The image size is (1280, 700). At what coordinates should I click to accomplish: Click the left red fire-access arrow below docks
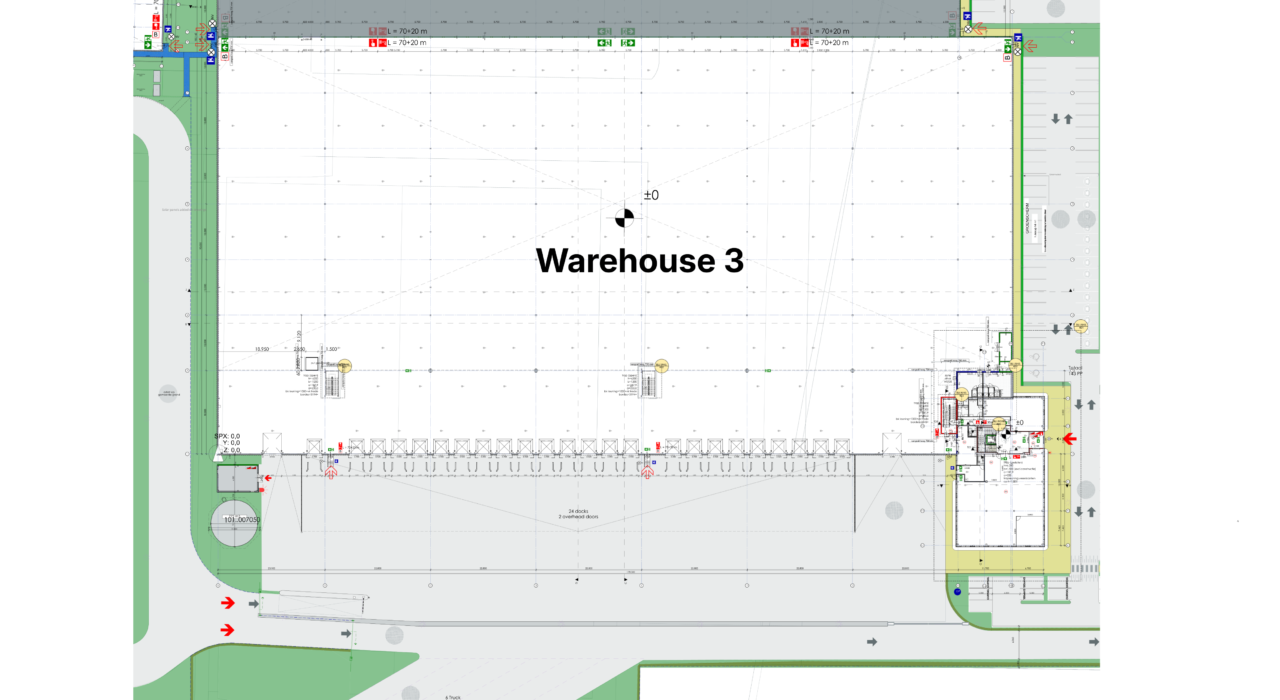click(x=331, y=472)
